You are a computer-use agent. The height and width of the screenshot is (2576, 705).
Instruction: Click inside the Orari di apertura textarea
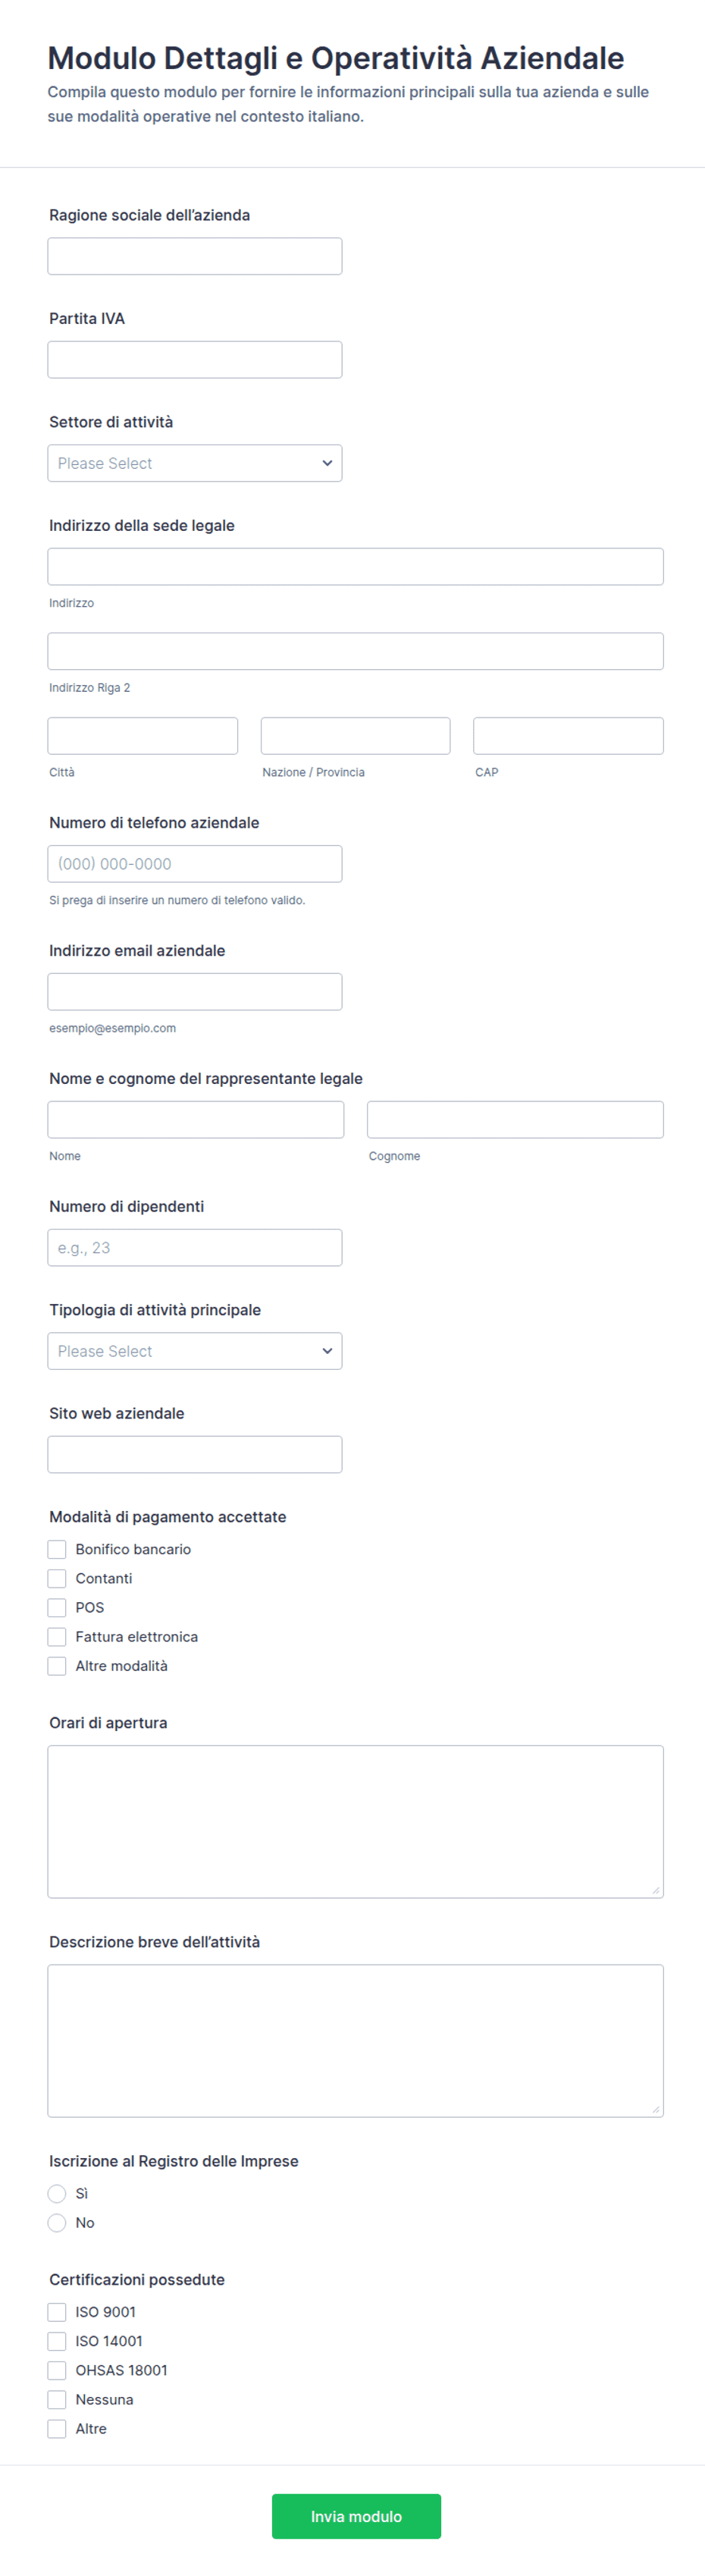coord(356,1821)
